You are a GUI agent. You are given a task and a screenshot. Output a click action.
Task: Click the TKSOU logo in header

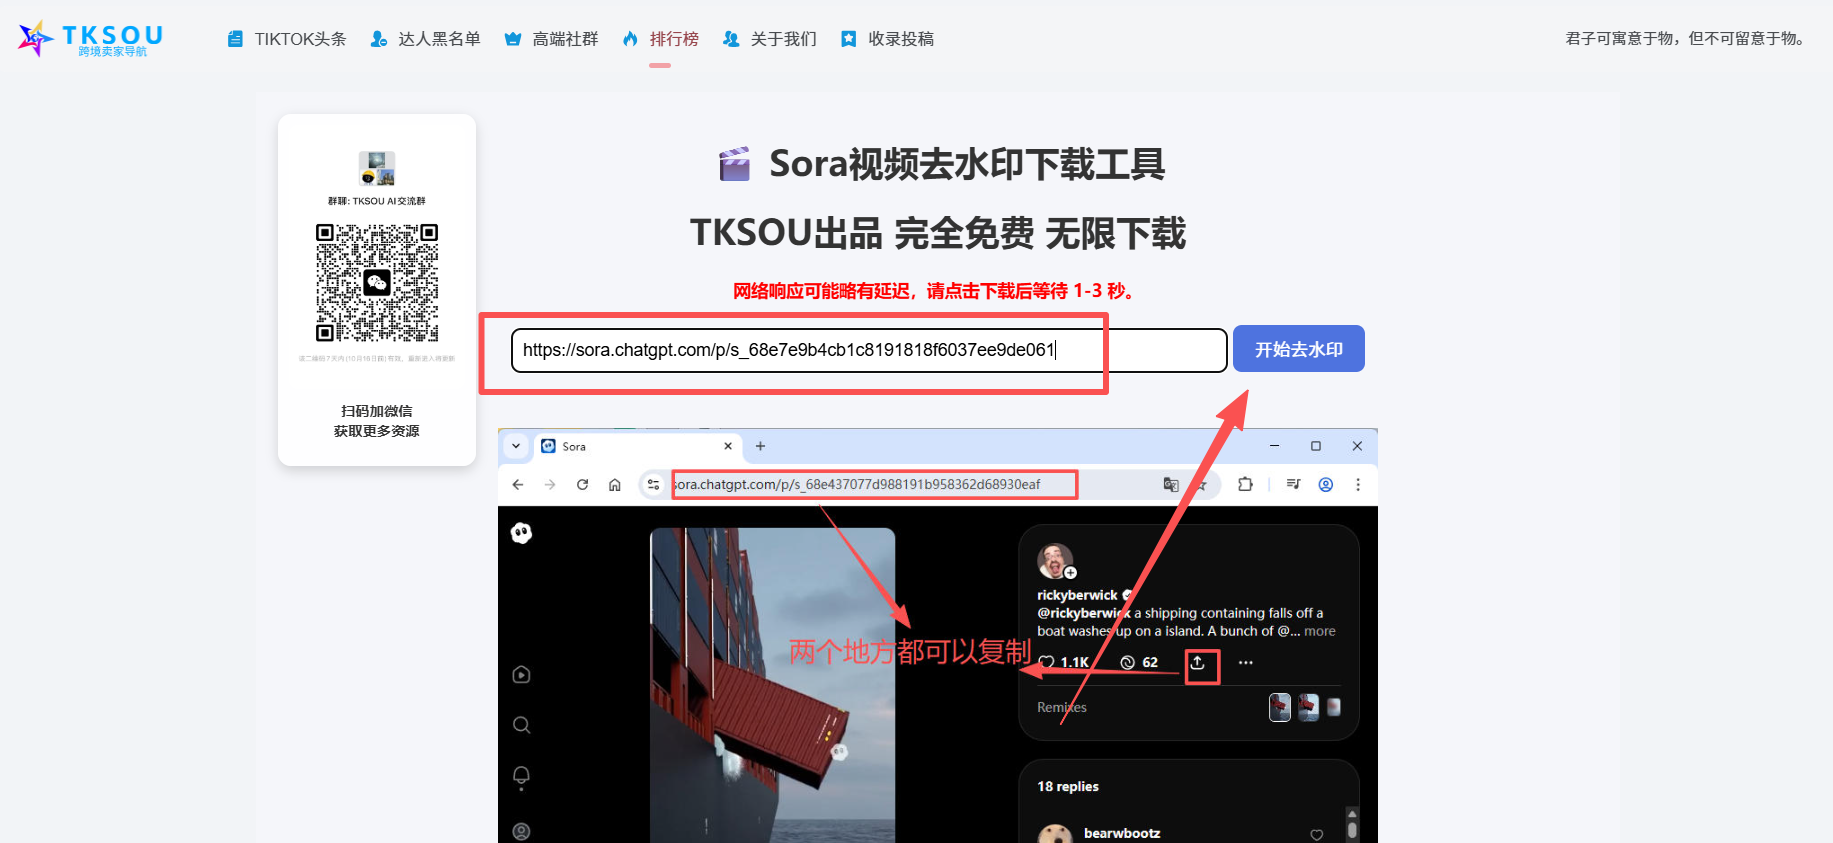pos(91,38)
